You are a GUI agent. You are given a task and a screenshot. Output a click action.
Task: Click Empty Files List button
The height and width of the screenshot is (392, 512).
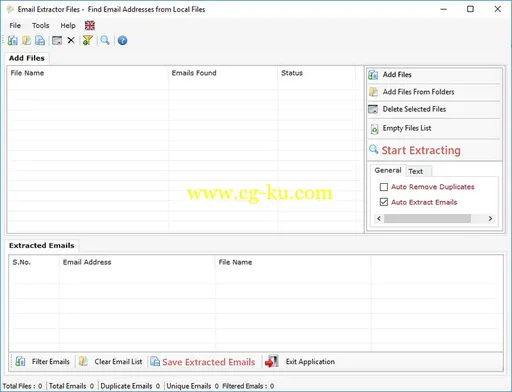434,128
